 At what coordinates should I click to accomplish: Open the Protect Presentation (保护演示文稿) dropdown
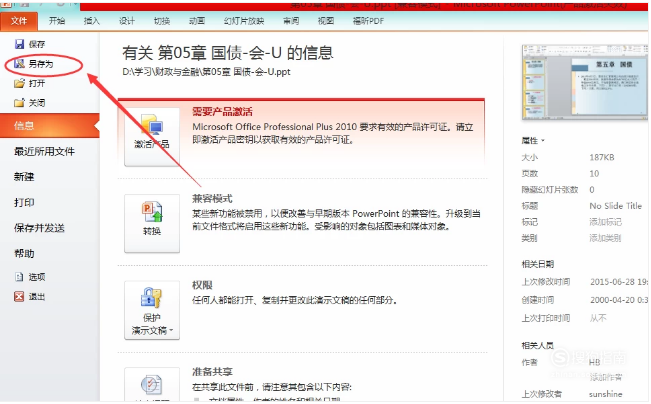click(152, 310)
